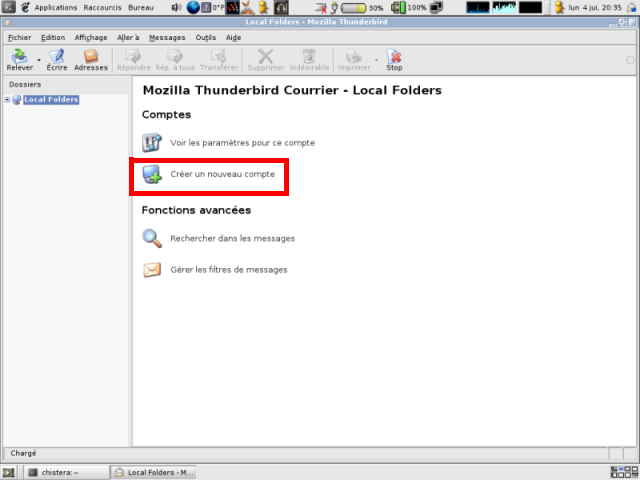
Task: Open the dropdown arrow beside Relever
Action: click(39, 60)
